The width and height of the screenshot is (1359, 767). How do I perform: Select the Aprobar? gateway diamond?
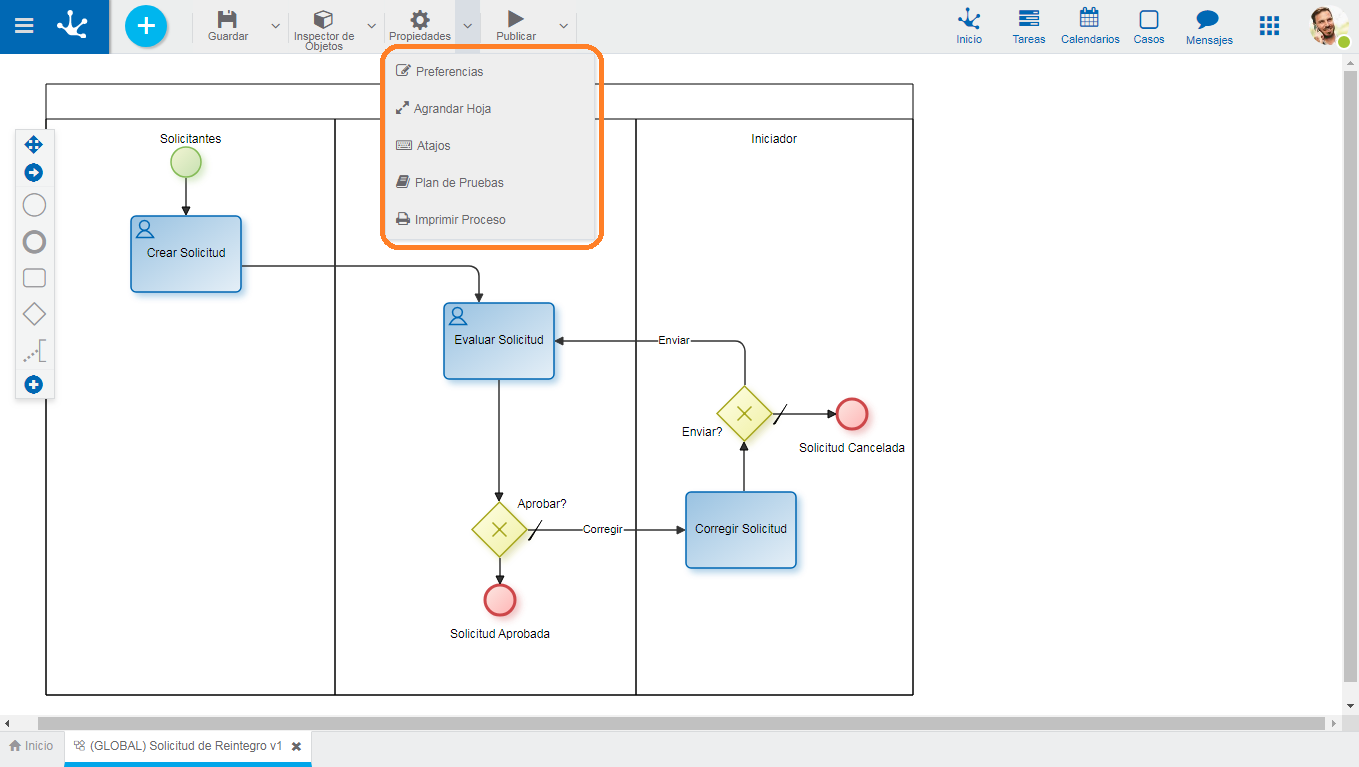(500, 530)
